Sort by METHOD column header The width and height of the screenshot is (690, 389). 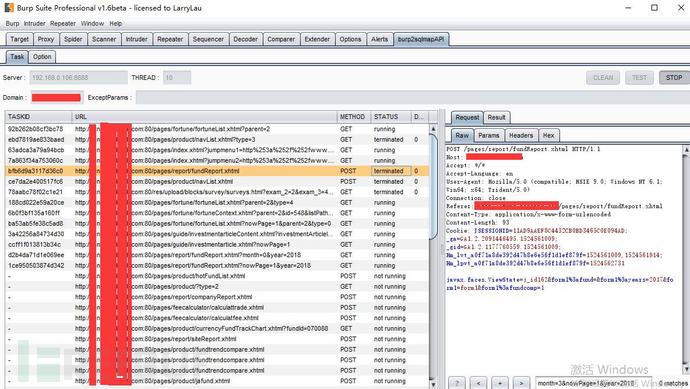pyautogui.click(x=354, y=117)
